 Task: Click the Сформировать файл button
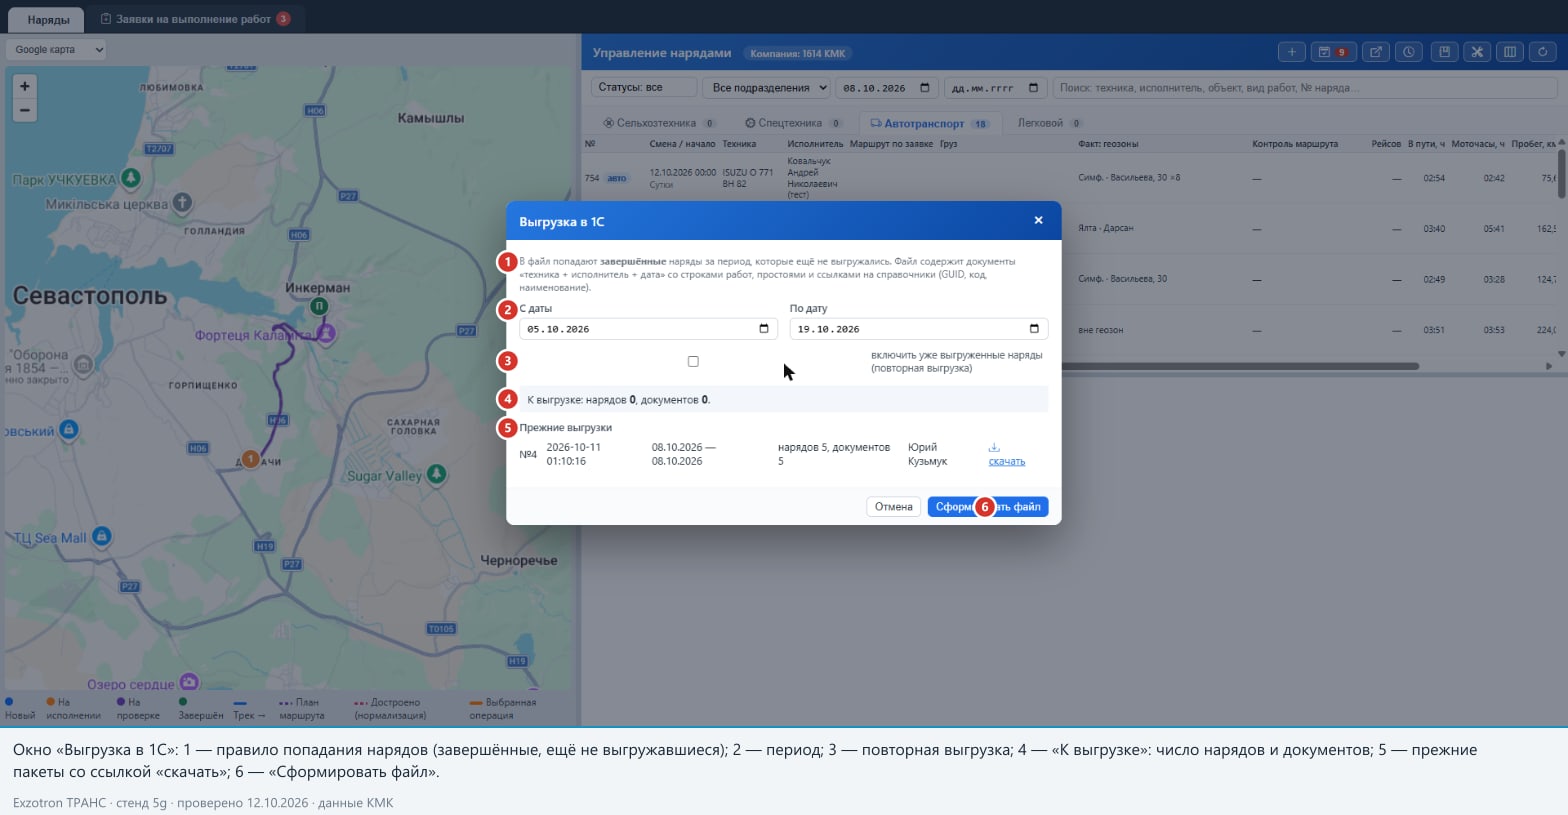(988, 507)
